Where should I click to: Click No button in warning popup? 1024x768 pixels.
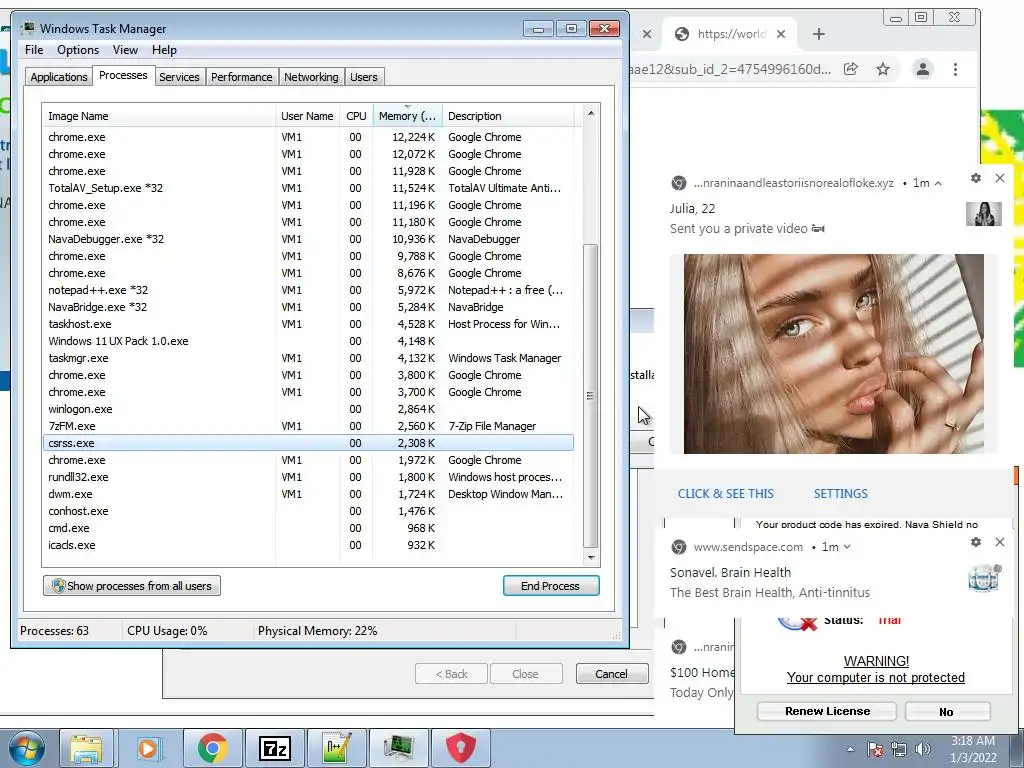pyautogui.click(x=947, y=711)
